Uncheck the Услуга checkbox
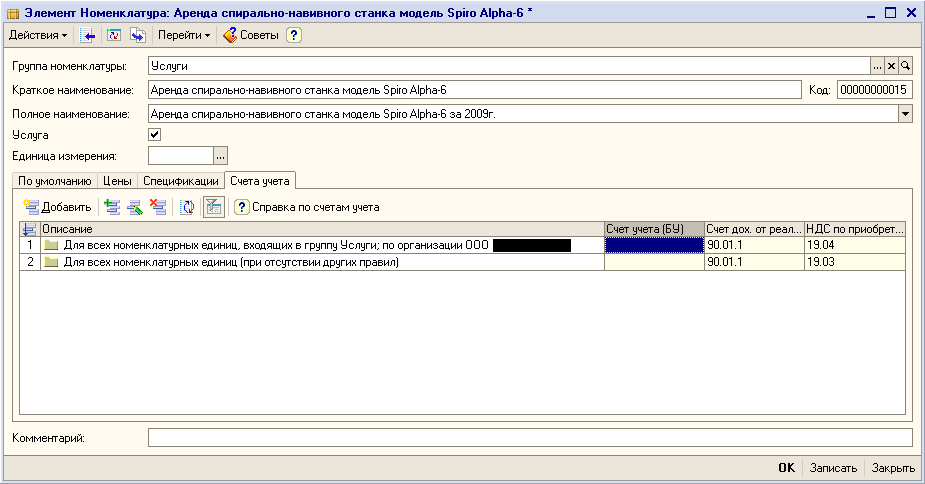 pos(155,134)
